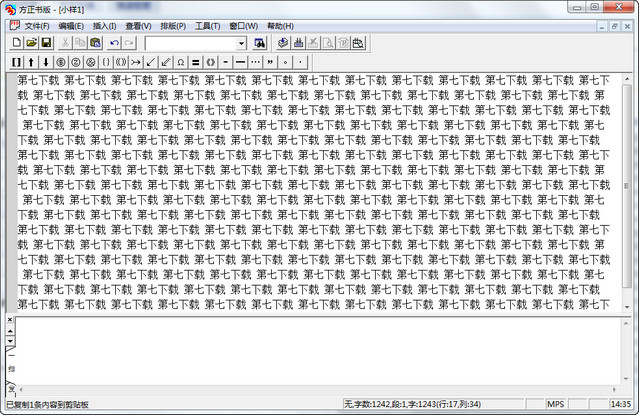
Task: Undo the last action
Action: point(114,43)
